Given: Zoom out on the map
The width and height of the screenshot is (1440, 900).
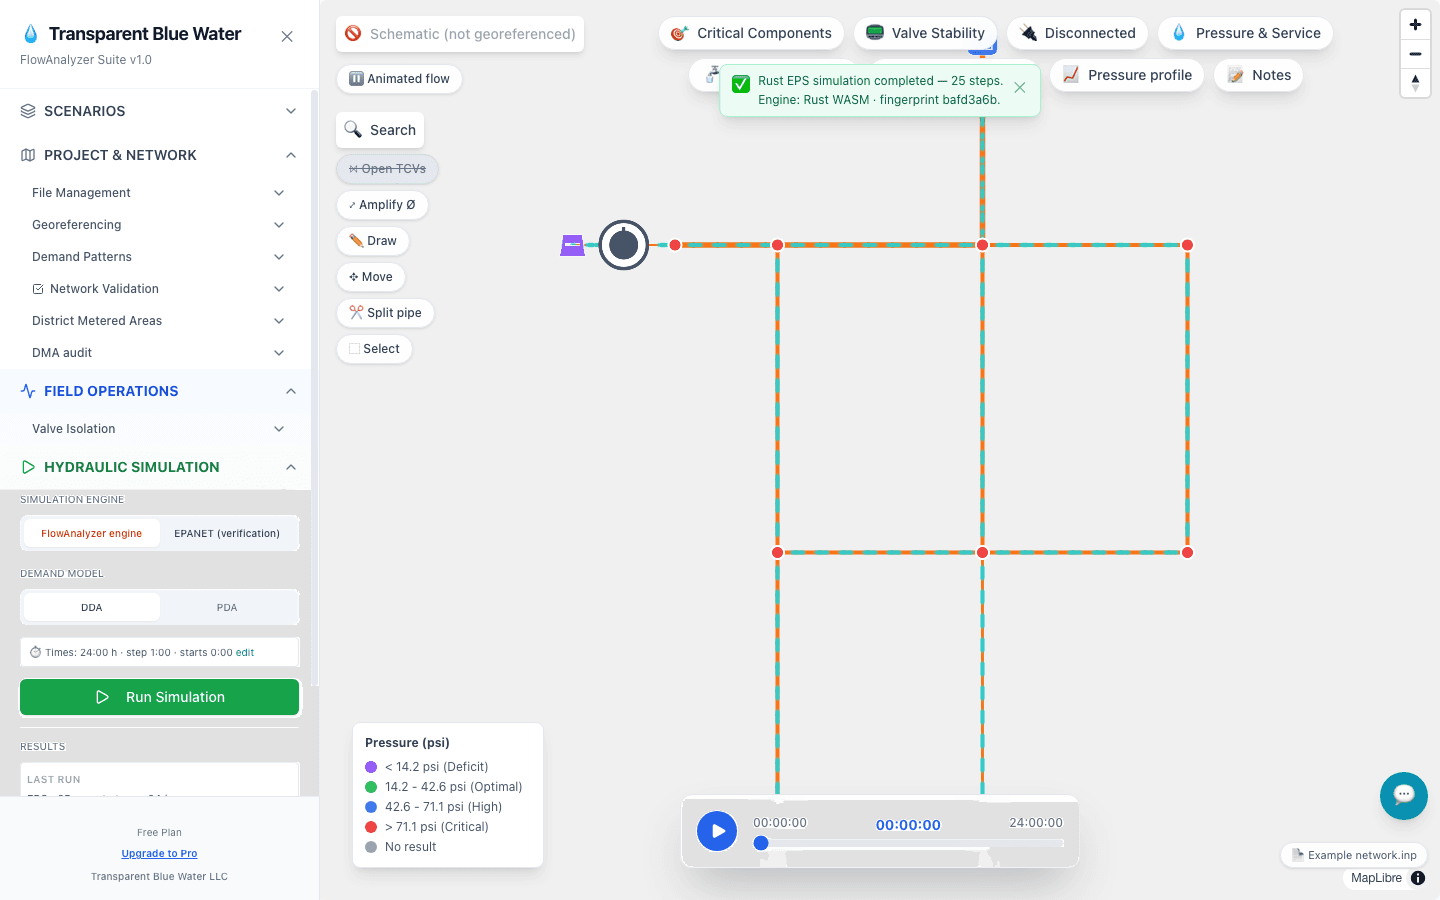Looking at the screenshot, I should [x=1415, y=54].
